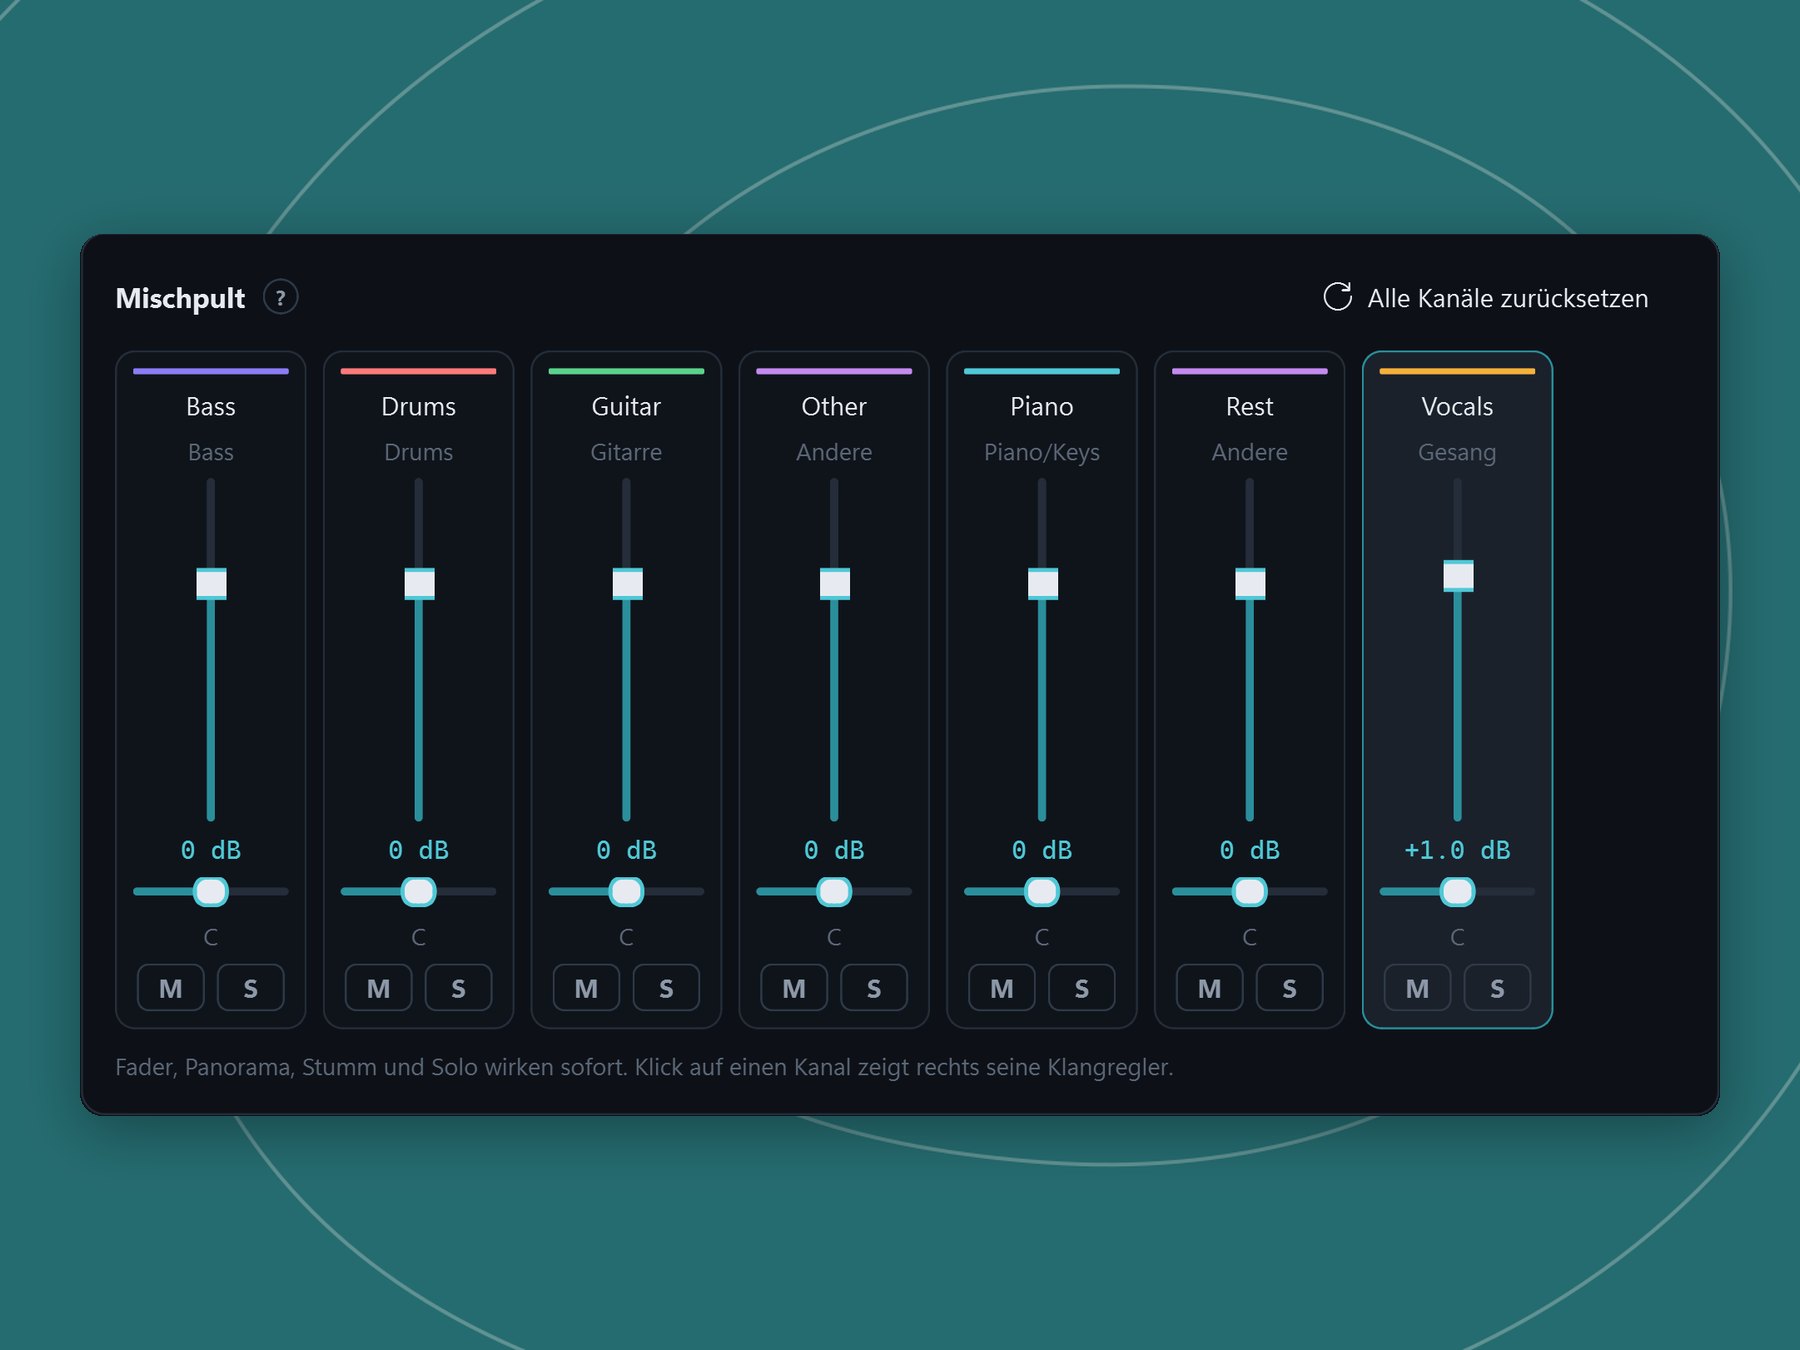The width and height of the screenshot is (1800, 1350).
Task: Solo the Other channel
Action: pyautogui.click(x=874, y=988)
